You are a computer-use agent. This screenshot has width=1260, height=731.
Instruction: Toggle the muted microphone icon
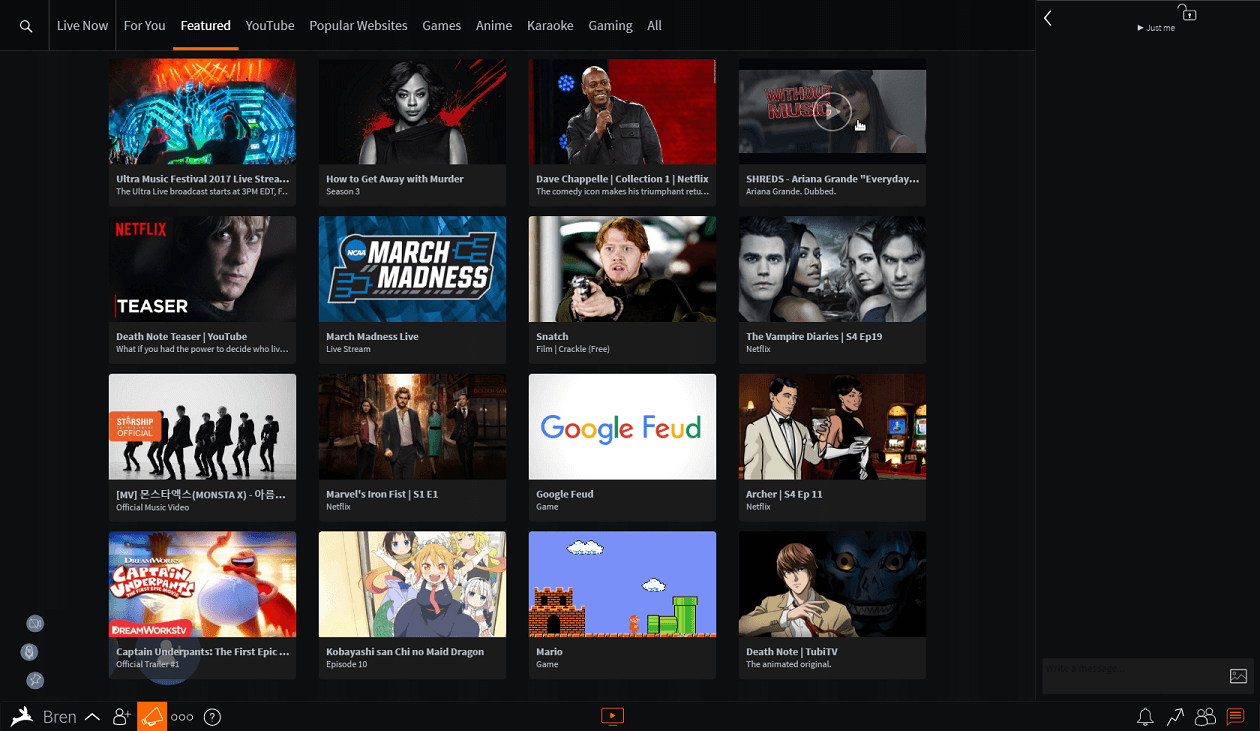(x=30, y=652)
